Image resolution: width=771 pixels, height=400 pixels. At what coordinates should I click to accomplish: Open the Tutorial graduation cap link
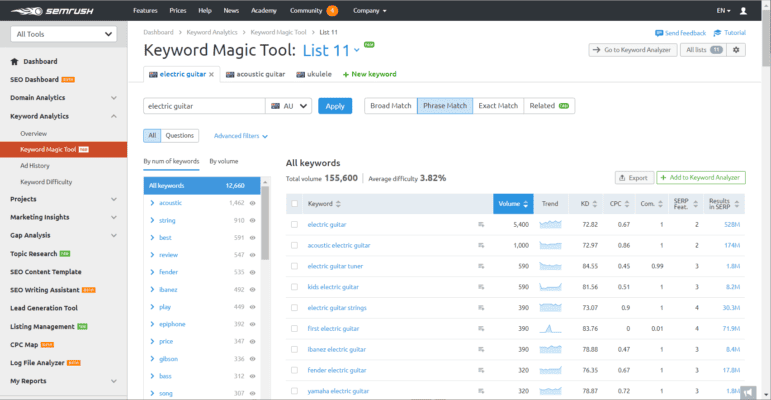click(730, 33)
